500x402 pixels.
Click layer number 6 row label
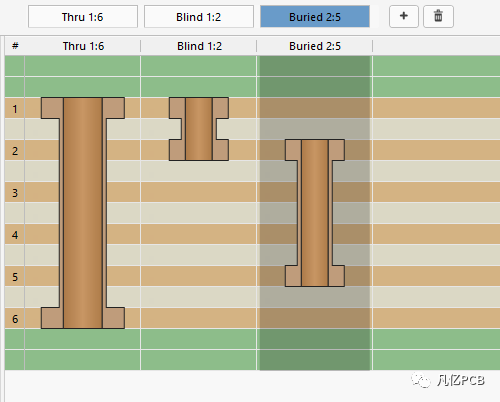coord(15,319)
